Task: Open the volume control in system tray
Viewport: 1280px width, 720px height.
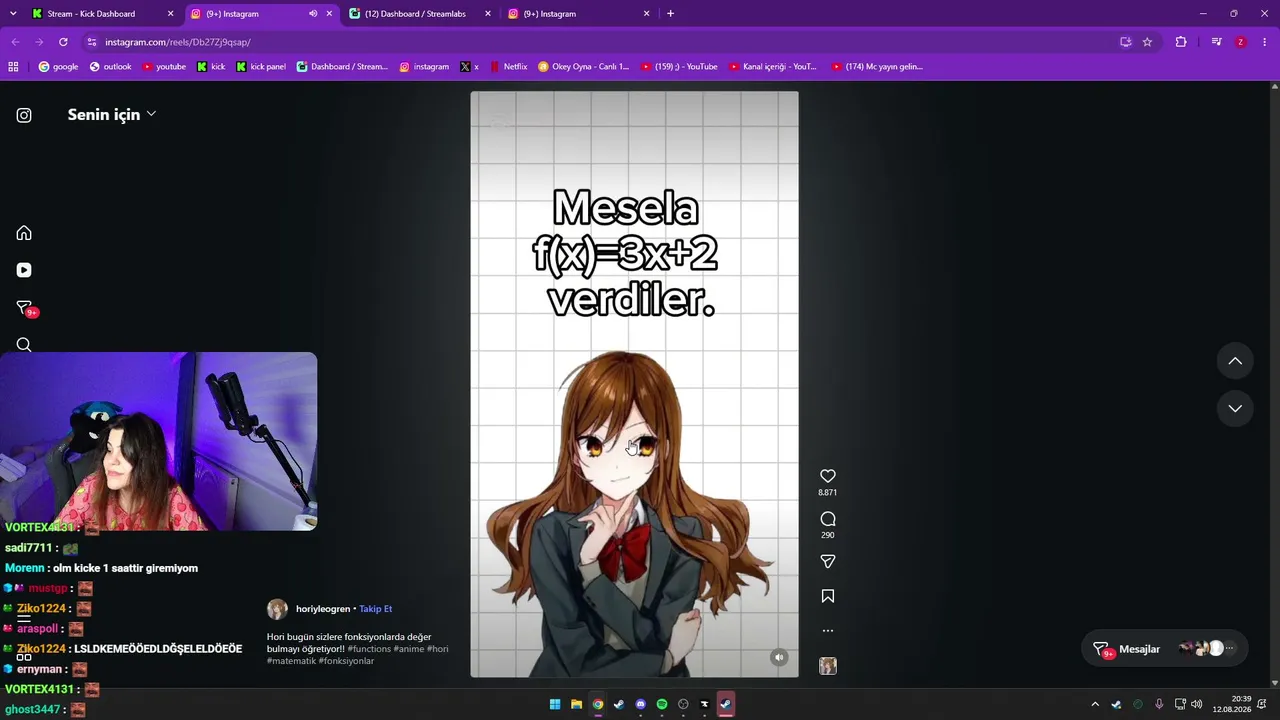Action: (1197, 704)
